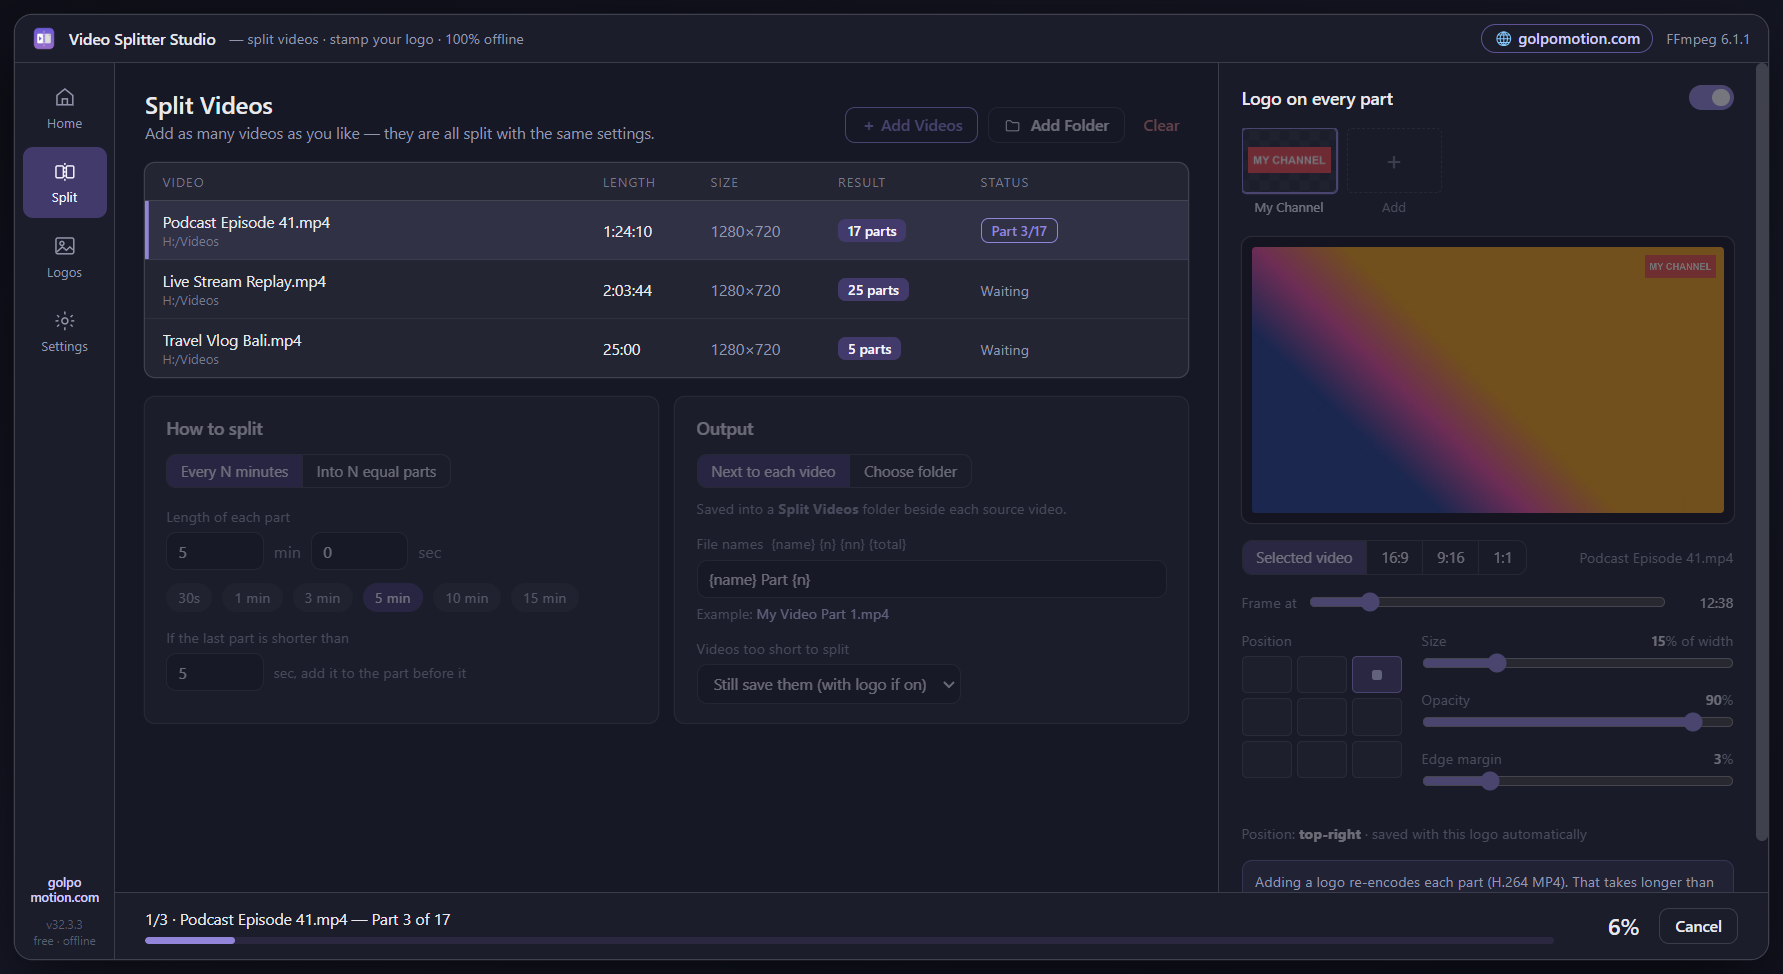Image resolution: width=1783 pixels, height=974 pixels.
Task: Select the 15 min preset chip
Action: 544,598
